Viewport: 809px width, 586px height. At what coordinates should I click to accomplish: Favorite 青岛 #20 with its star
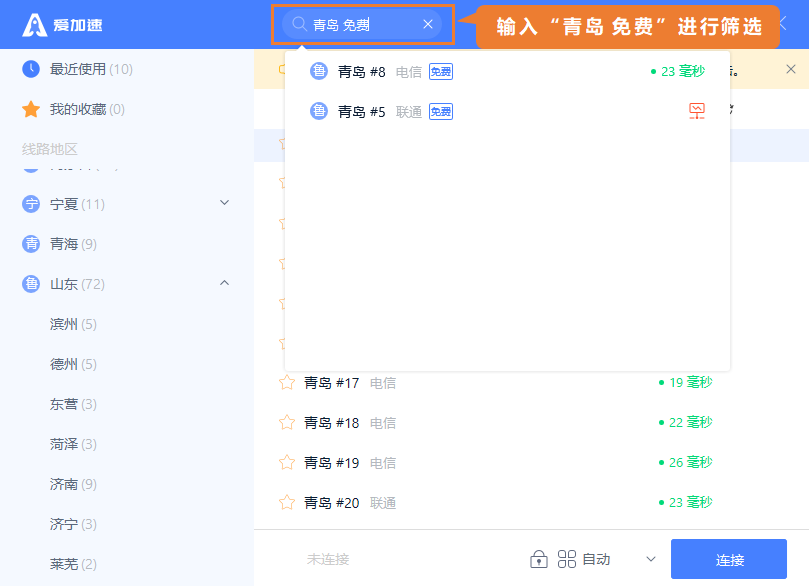click(287, 502)
